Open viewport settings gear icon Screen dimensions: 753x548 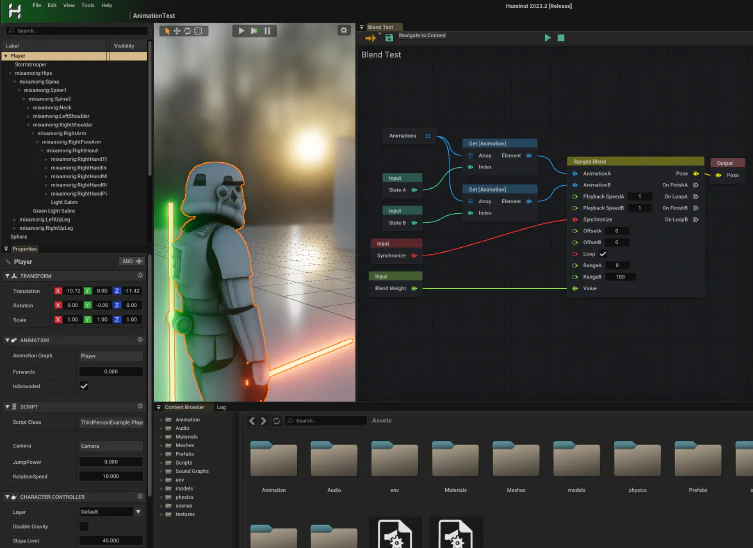pos(344,31)
